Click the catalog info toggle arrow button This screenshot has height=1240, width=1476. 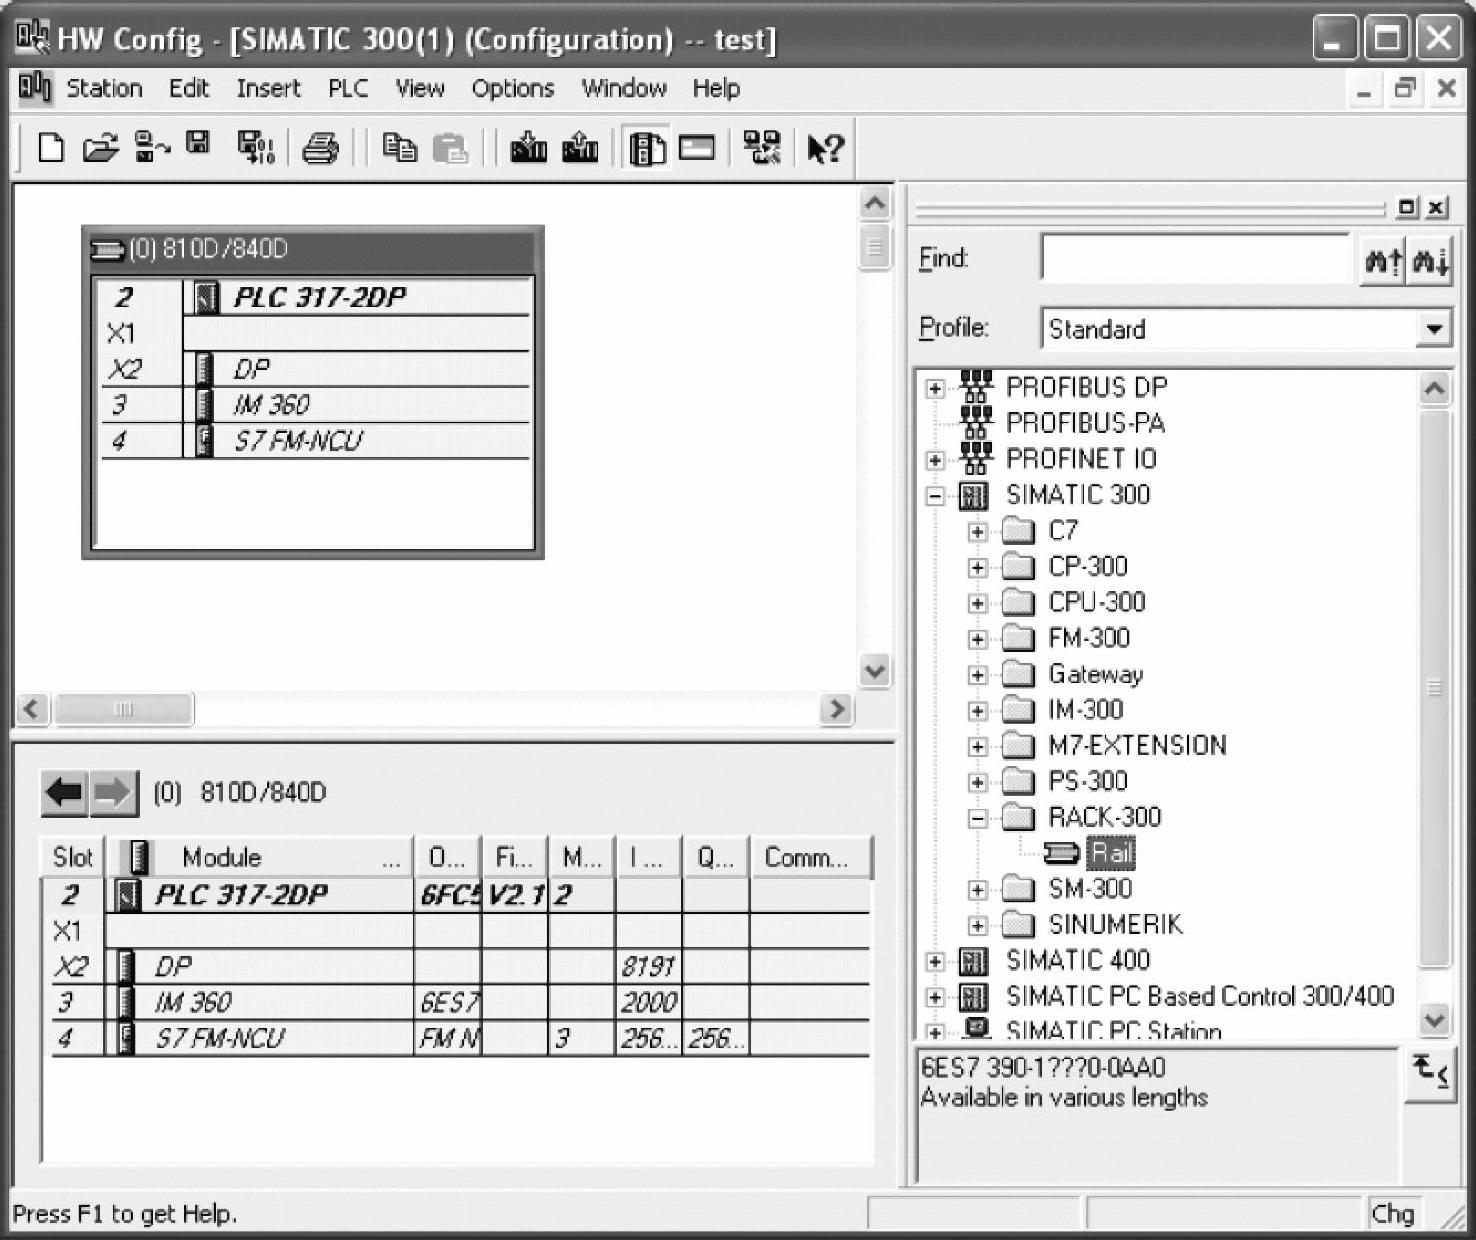pos(1431,1074)
